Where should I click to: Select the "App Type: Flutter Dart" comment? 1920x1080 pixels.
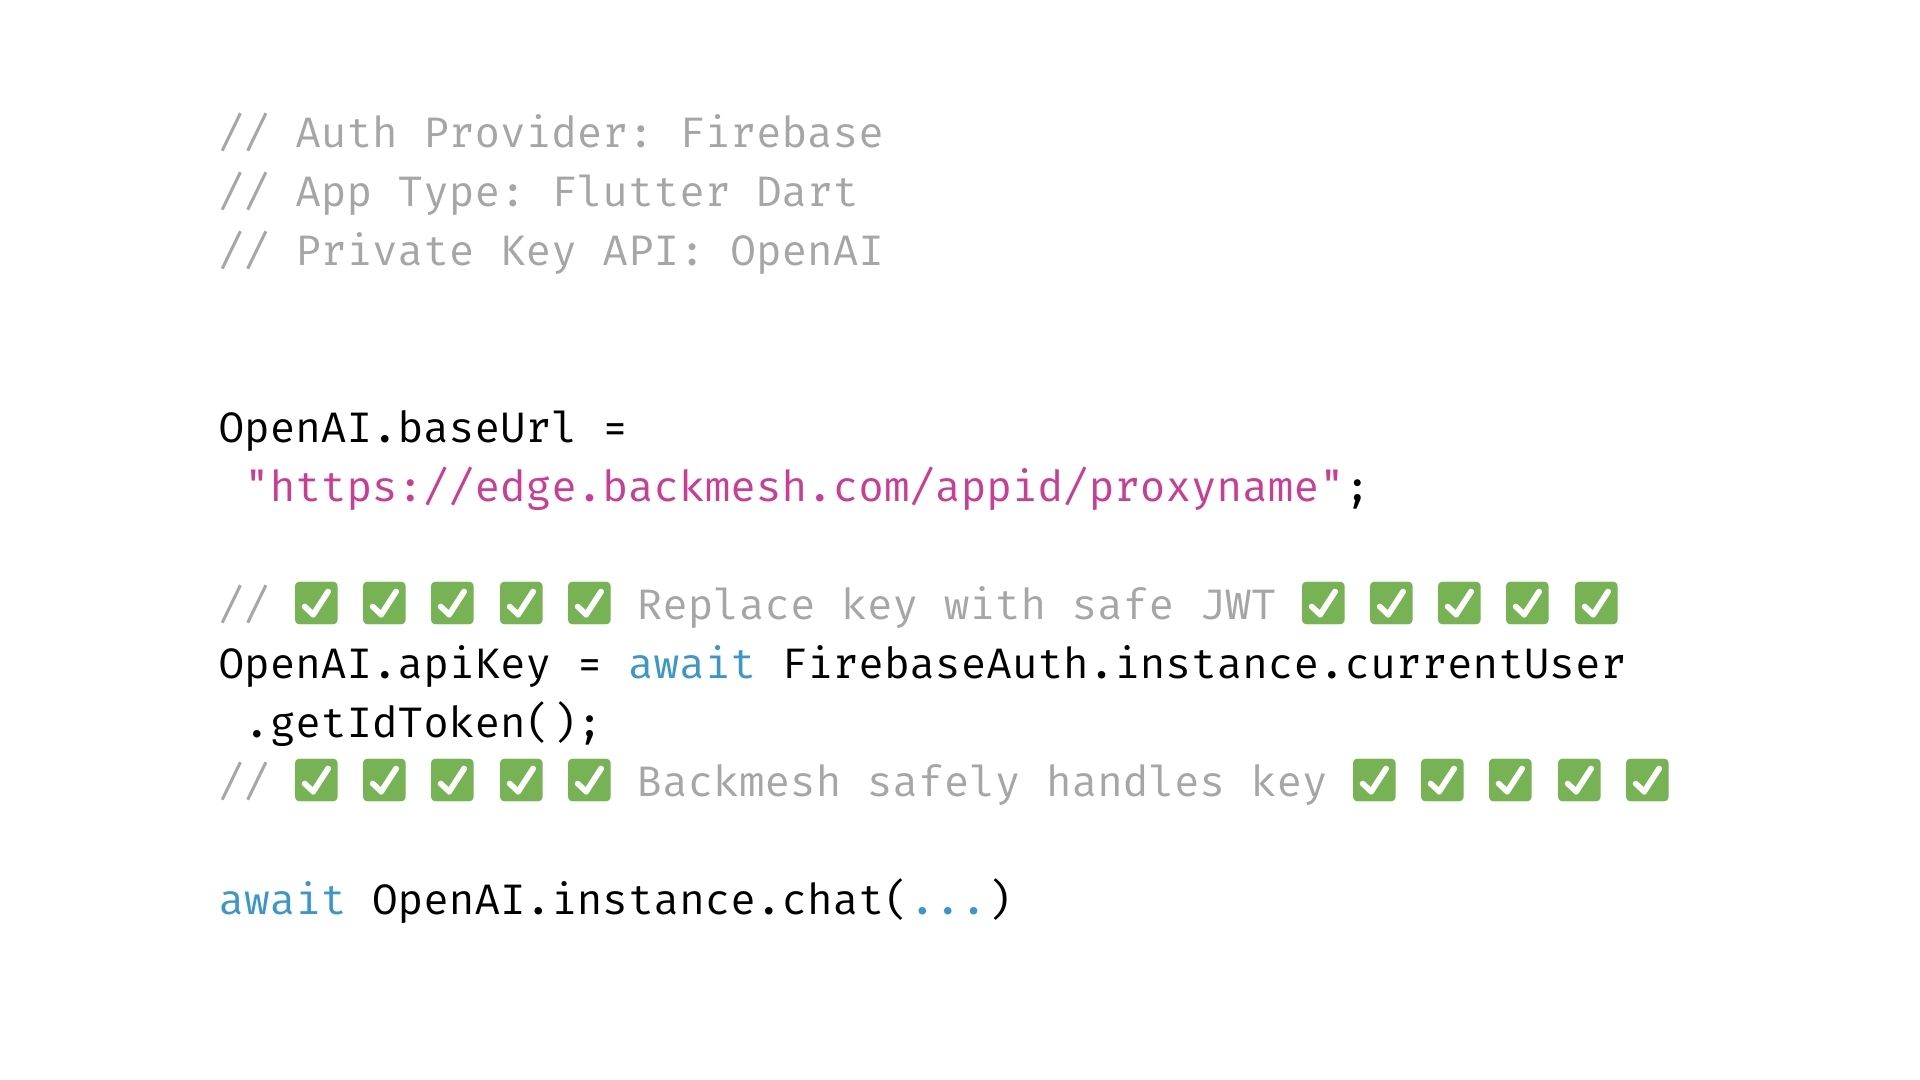point(576,192)
